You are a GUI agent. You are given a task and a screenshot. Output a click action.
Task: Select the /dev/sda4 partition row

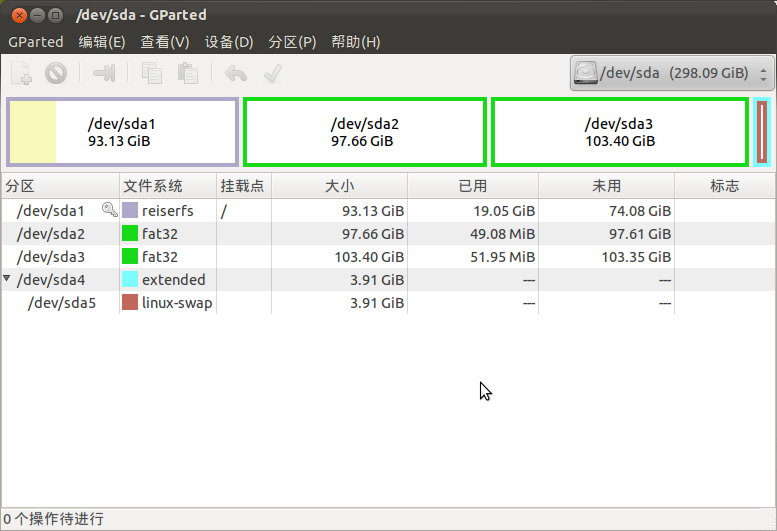pyautogui.click(x=388, y=279)
